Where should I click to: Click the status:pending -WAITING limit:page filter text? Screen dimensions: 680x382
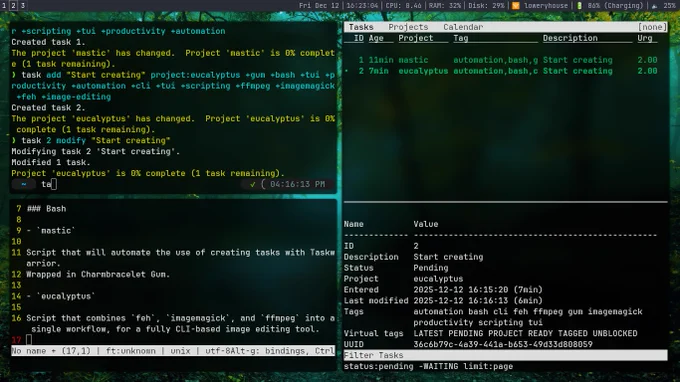click(428, 366)
